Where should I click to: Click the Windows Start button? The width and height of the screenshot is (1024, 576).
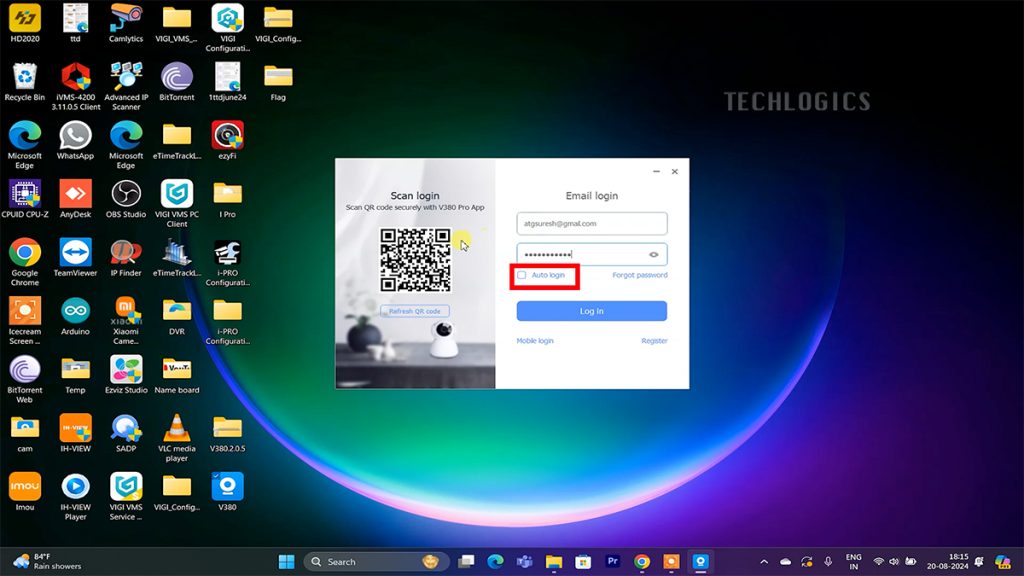tap(286, 562)
